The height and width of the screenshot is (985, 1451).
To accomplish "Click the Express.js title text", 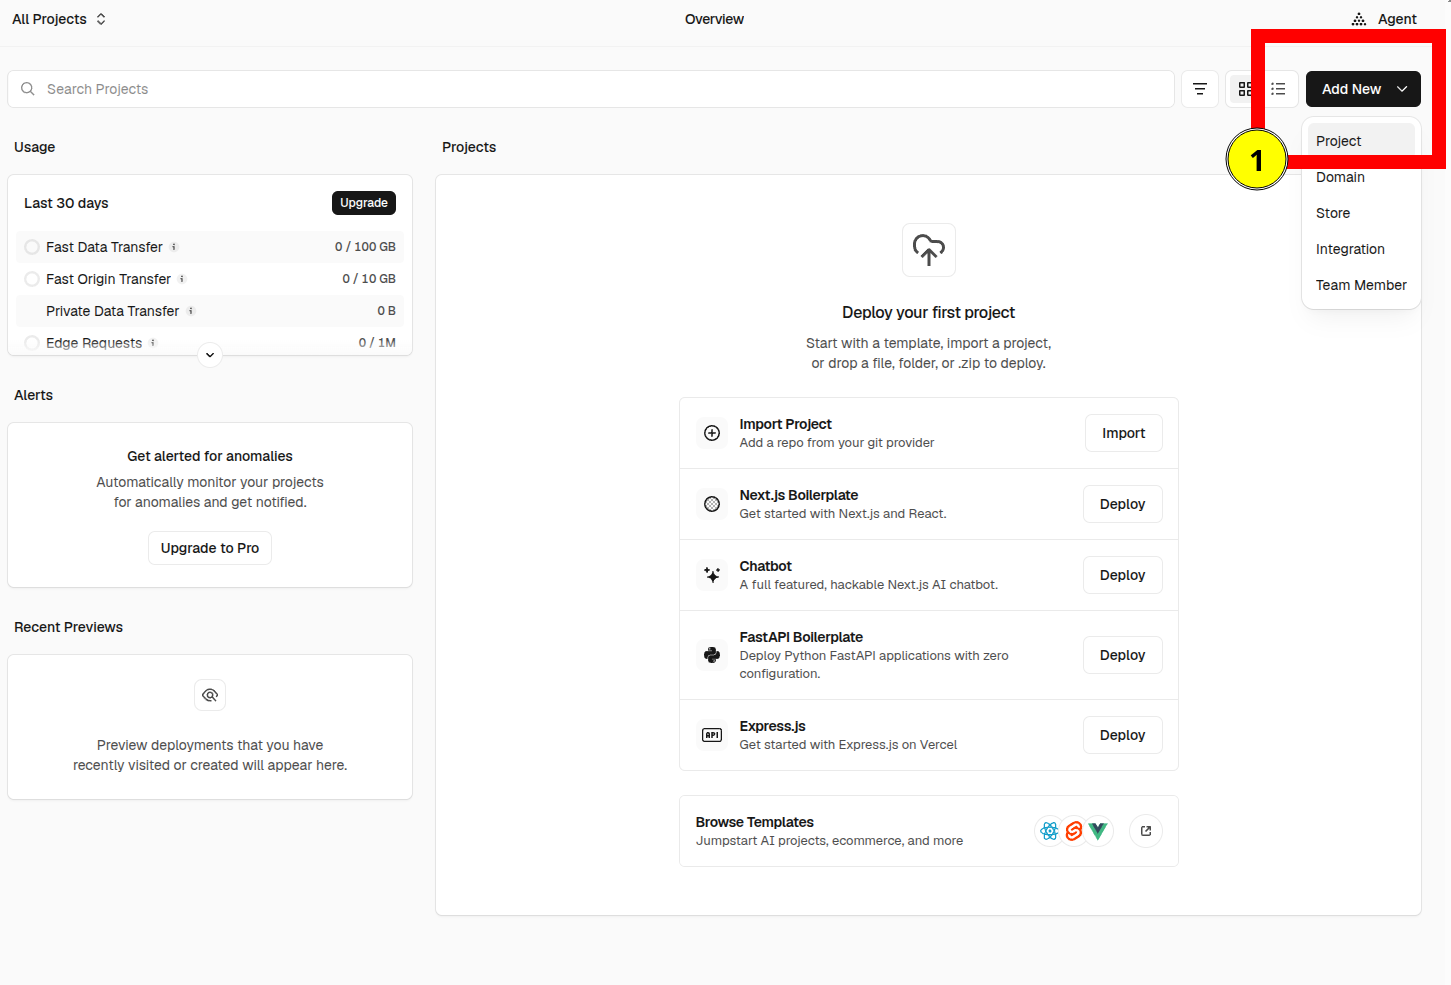I will click(x=773, y=726).
